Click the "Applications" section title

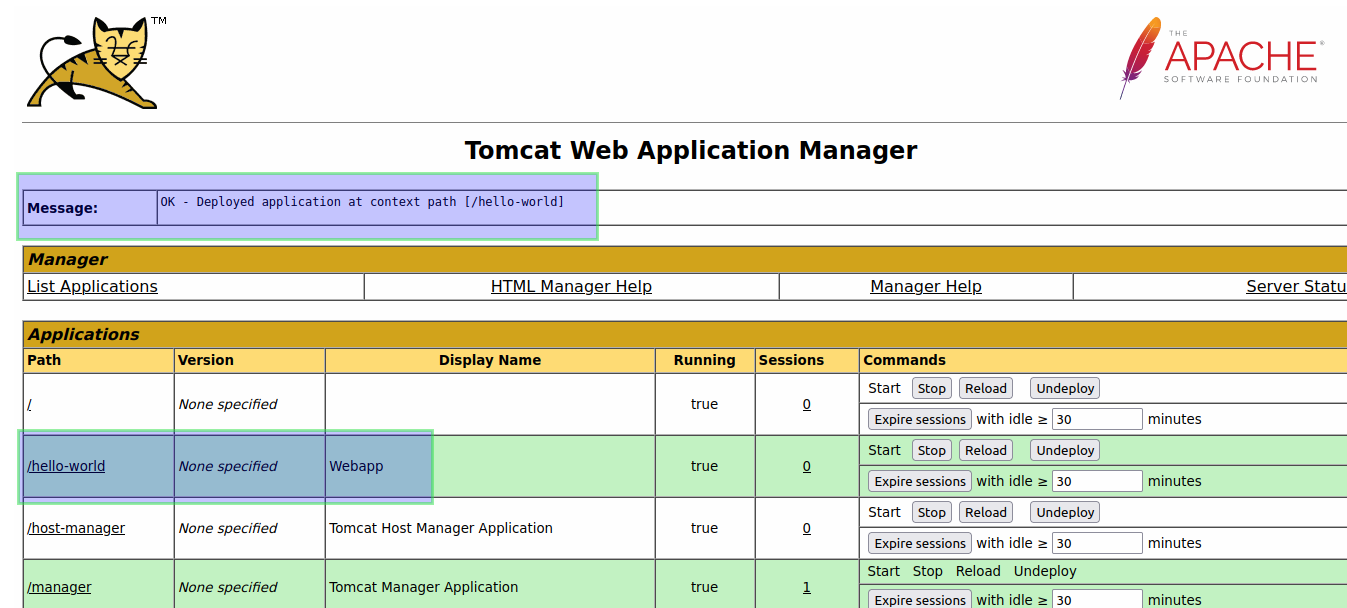(x=84, y=334)
